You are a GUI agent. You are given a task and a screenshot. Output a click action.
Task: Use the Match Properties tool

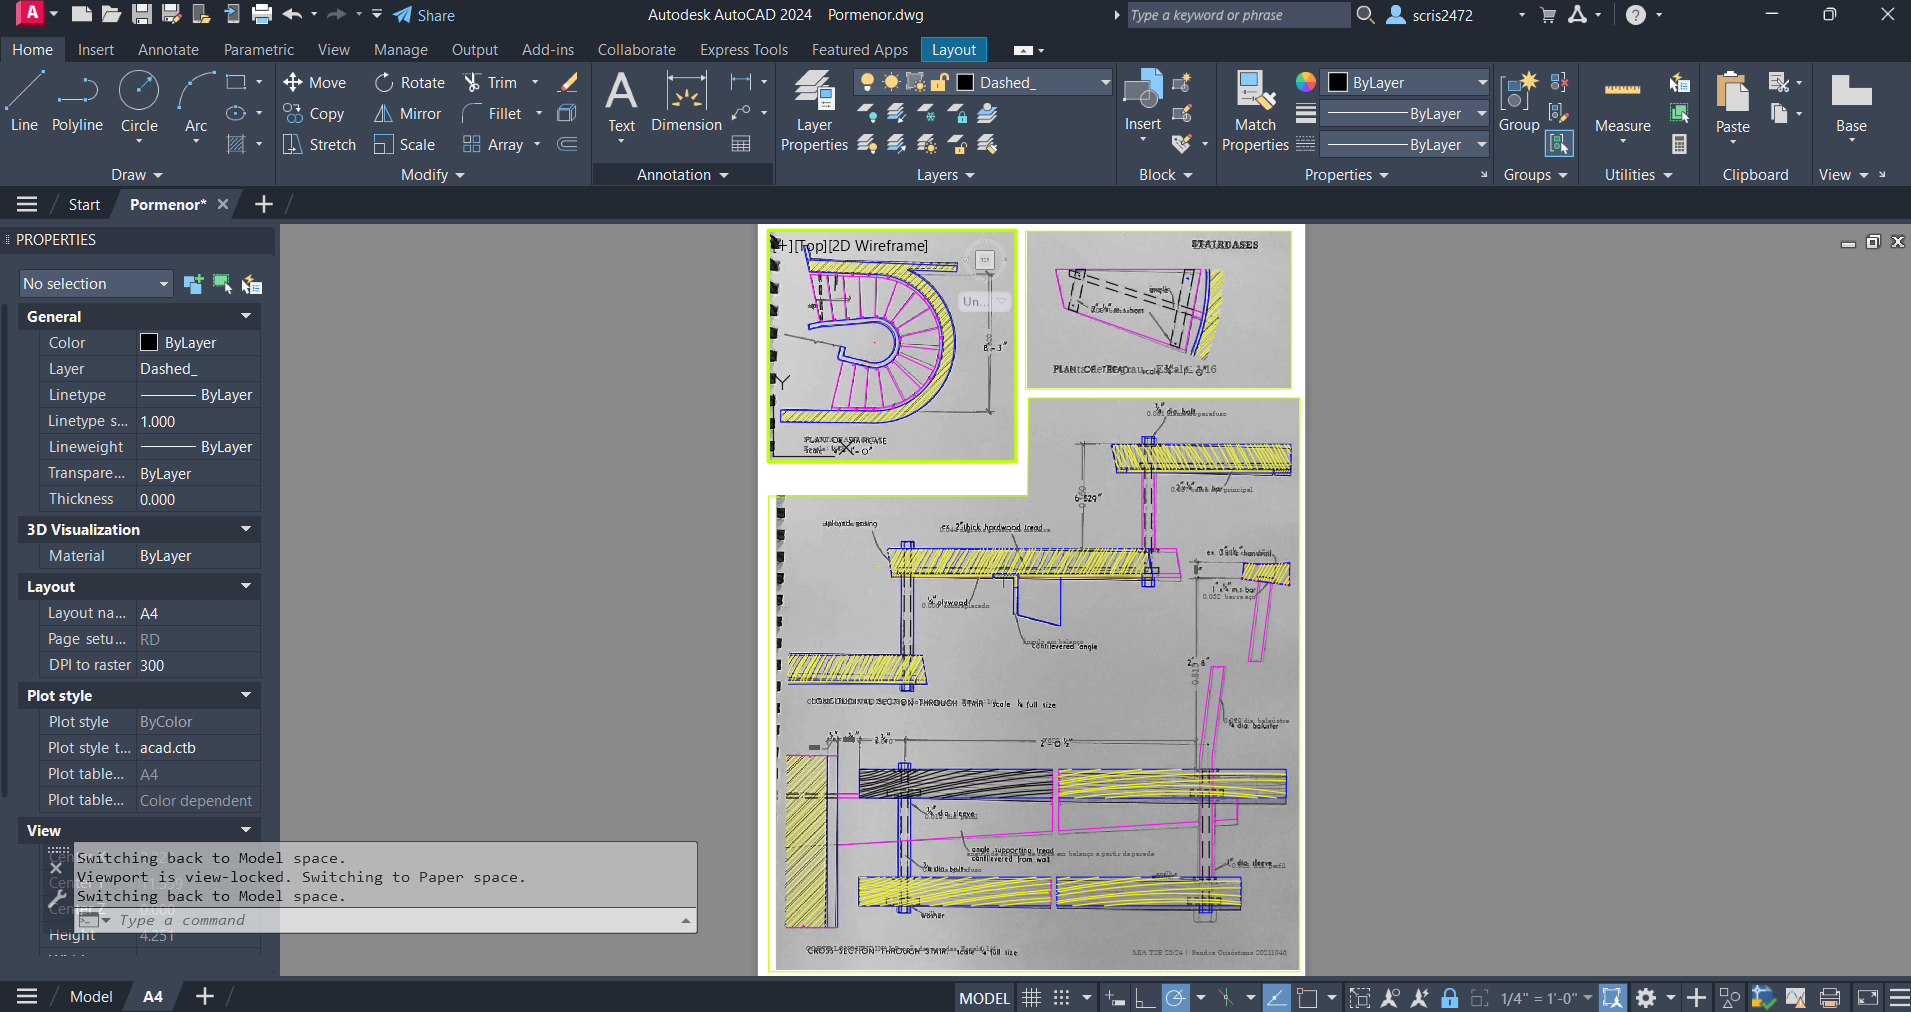click(1255, 111)
